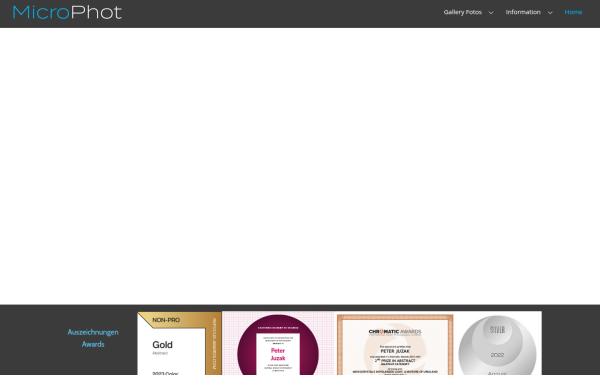Viewport: 600px width, 375px height.
Task: Open the Information menu
Action: pos(523,12)
